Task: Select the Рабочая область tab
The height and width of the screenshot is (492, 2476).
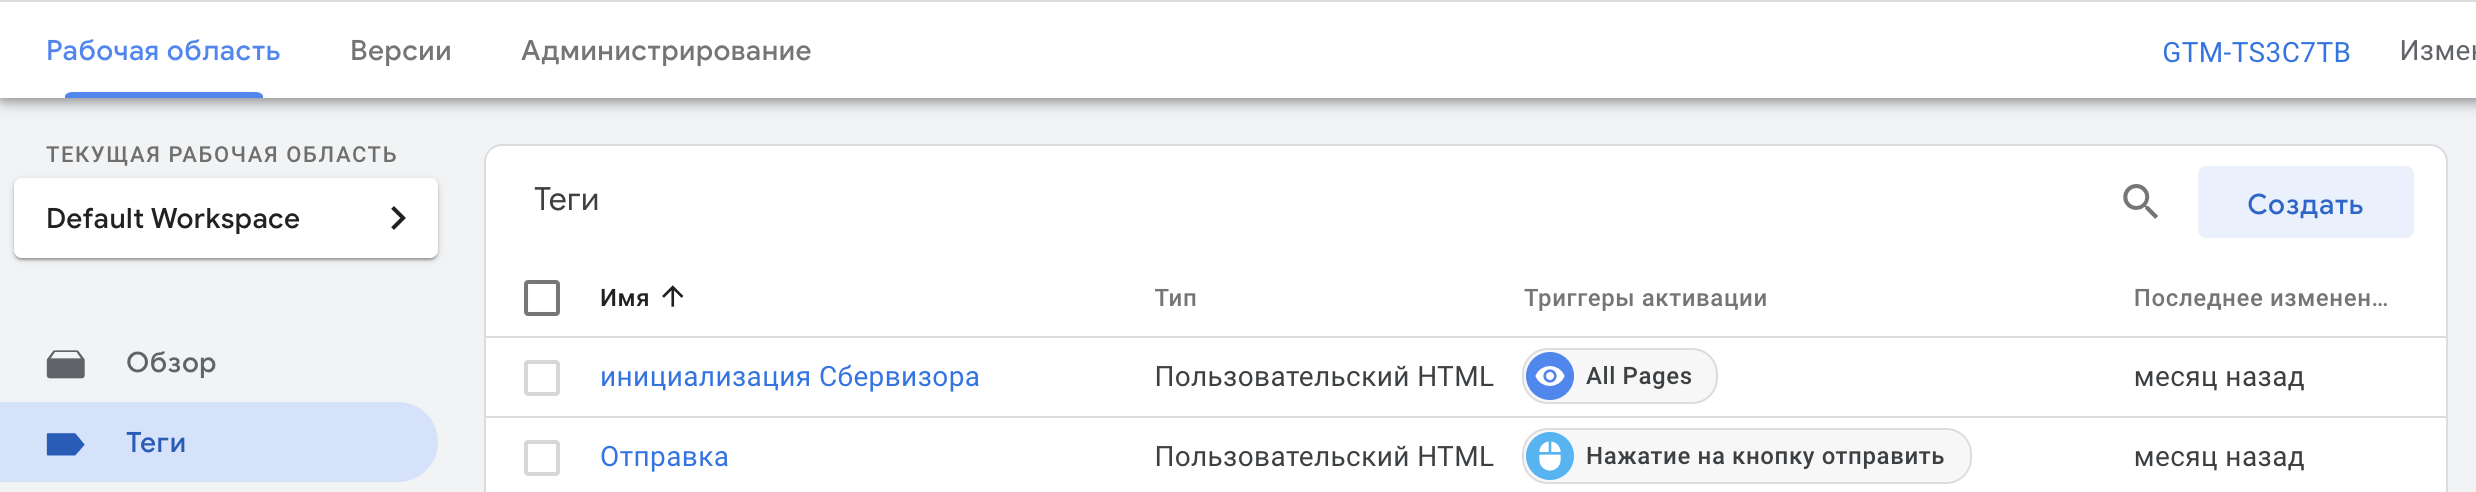Action: [163, 51]
